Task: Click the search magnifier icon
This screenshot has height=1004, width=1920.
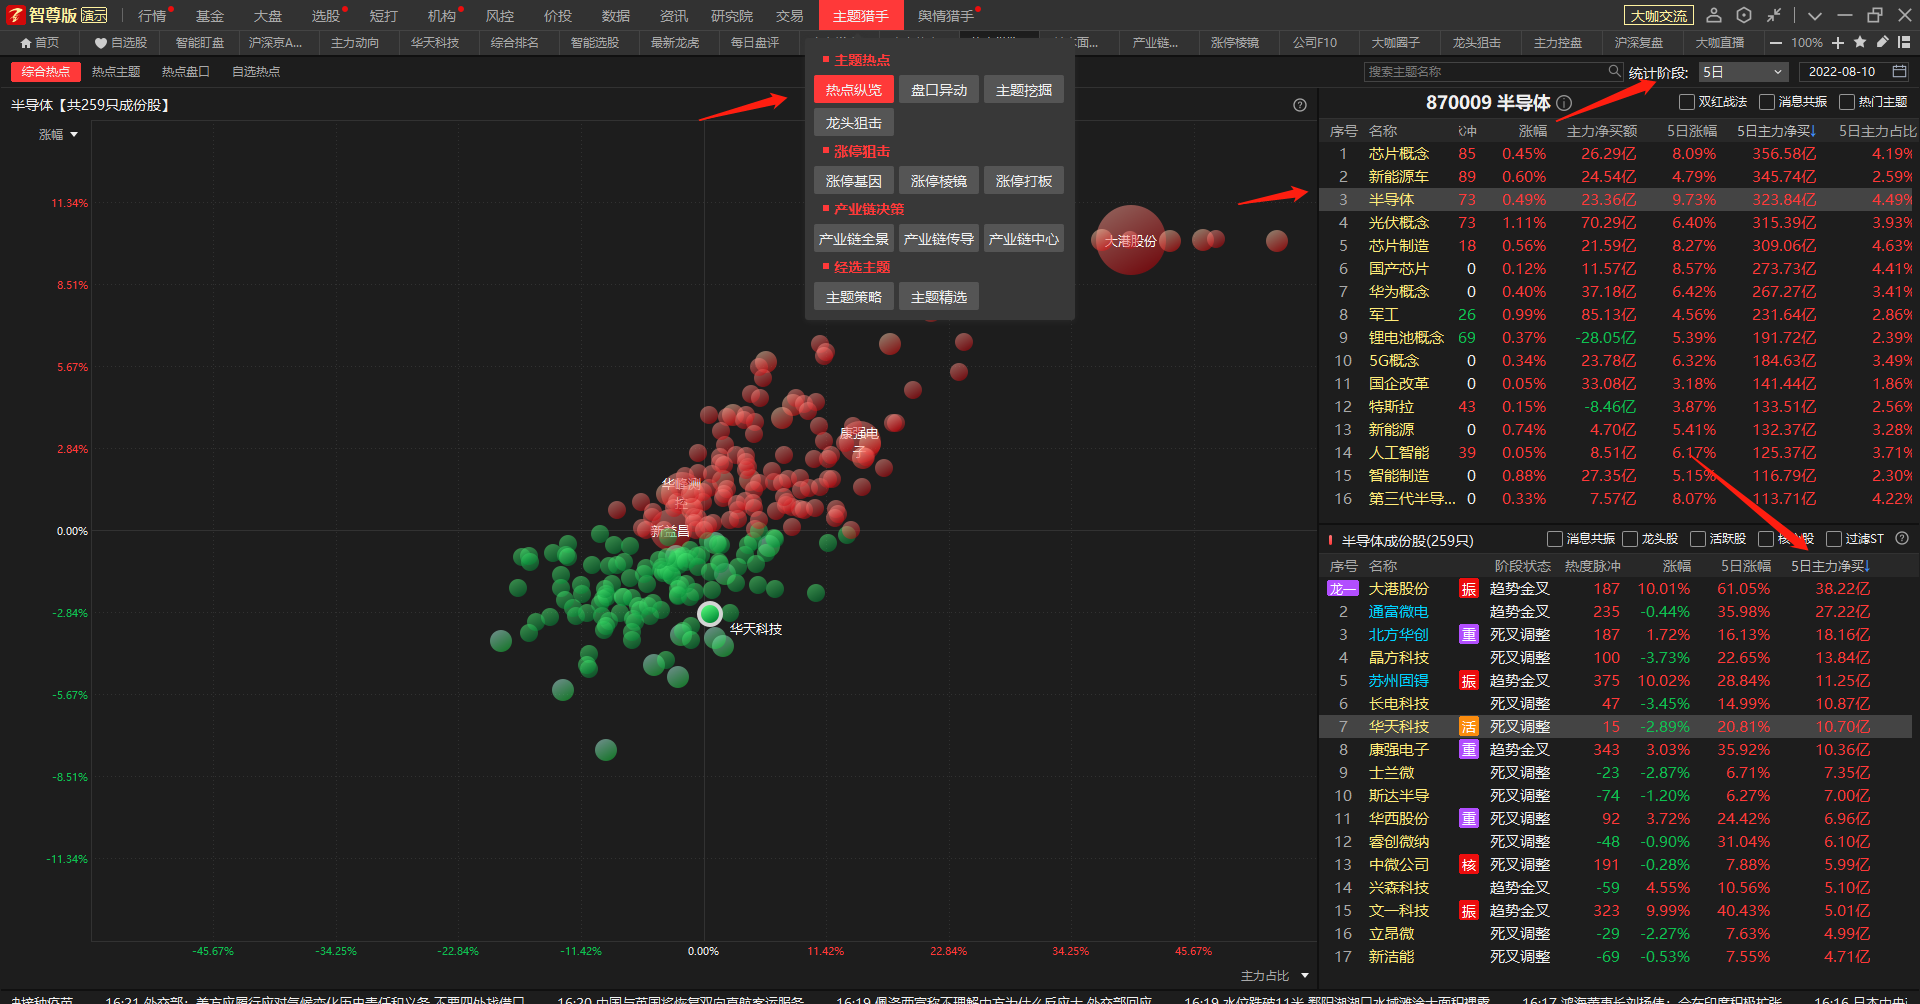Action: (x=1614, y=71)
